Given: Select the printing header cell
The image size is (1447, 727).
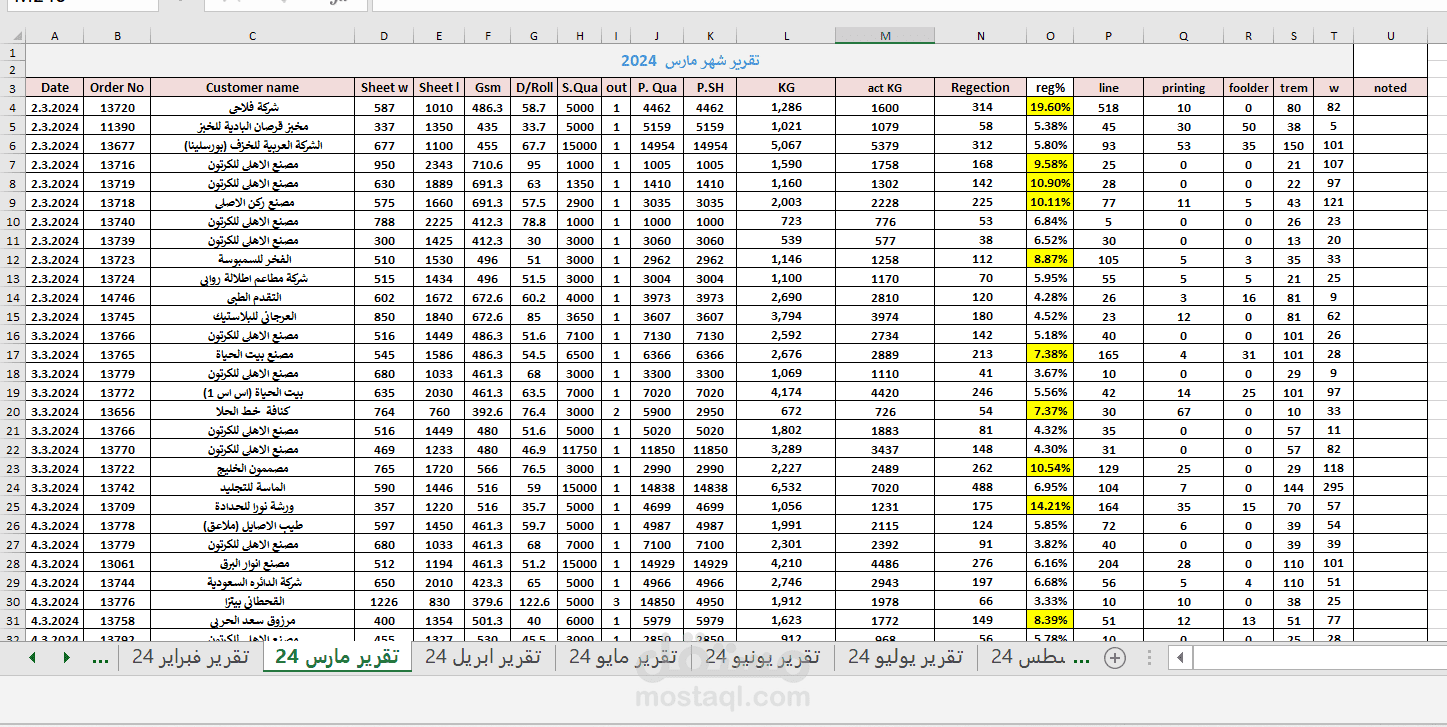Looking at the screenshot, I should (1183, 88).
